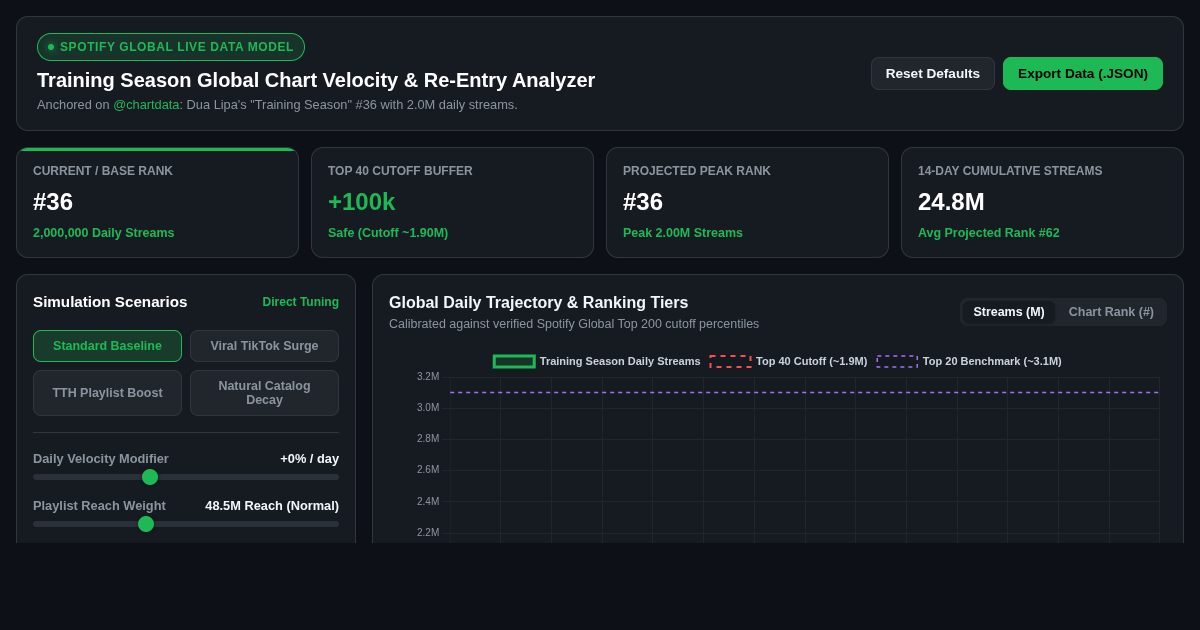Click the 3.0M y-axis label
The height and width of the screenshot is (630, 1200).
(x=428, y=408)
